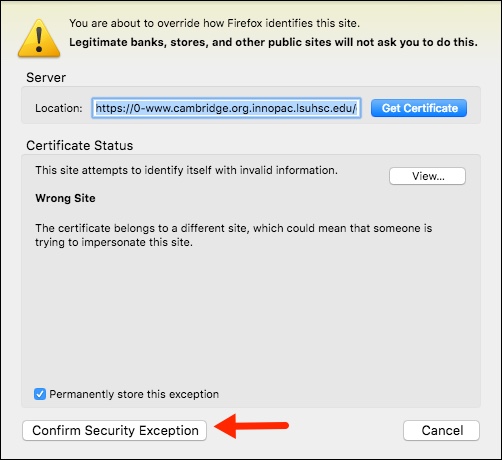Click the red arrow annotation
502x460 pixels.
[x=251, y=426]
